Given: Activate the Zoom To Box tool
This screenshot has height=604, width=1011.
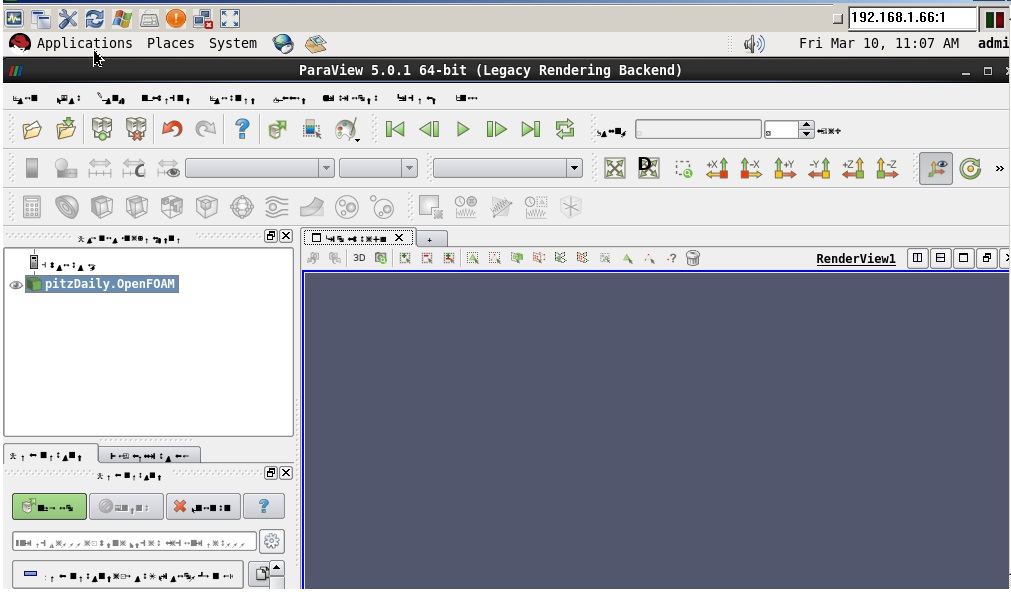Looking at the screenshot, I should click(x=683, y=169).
